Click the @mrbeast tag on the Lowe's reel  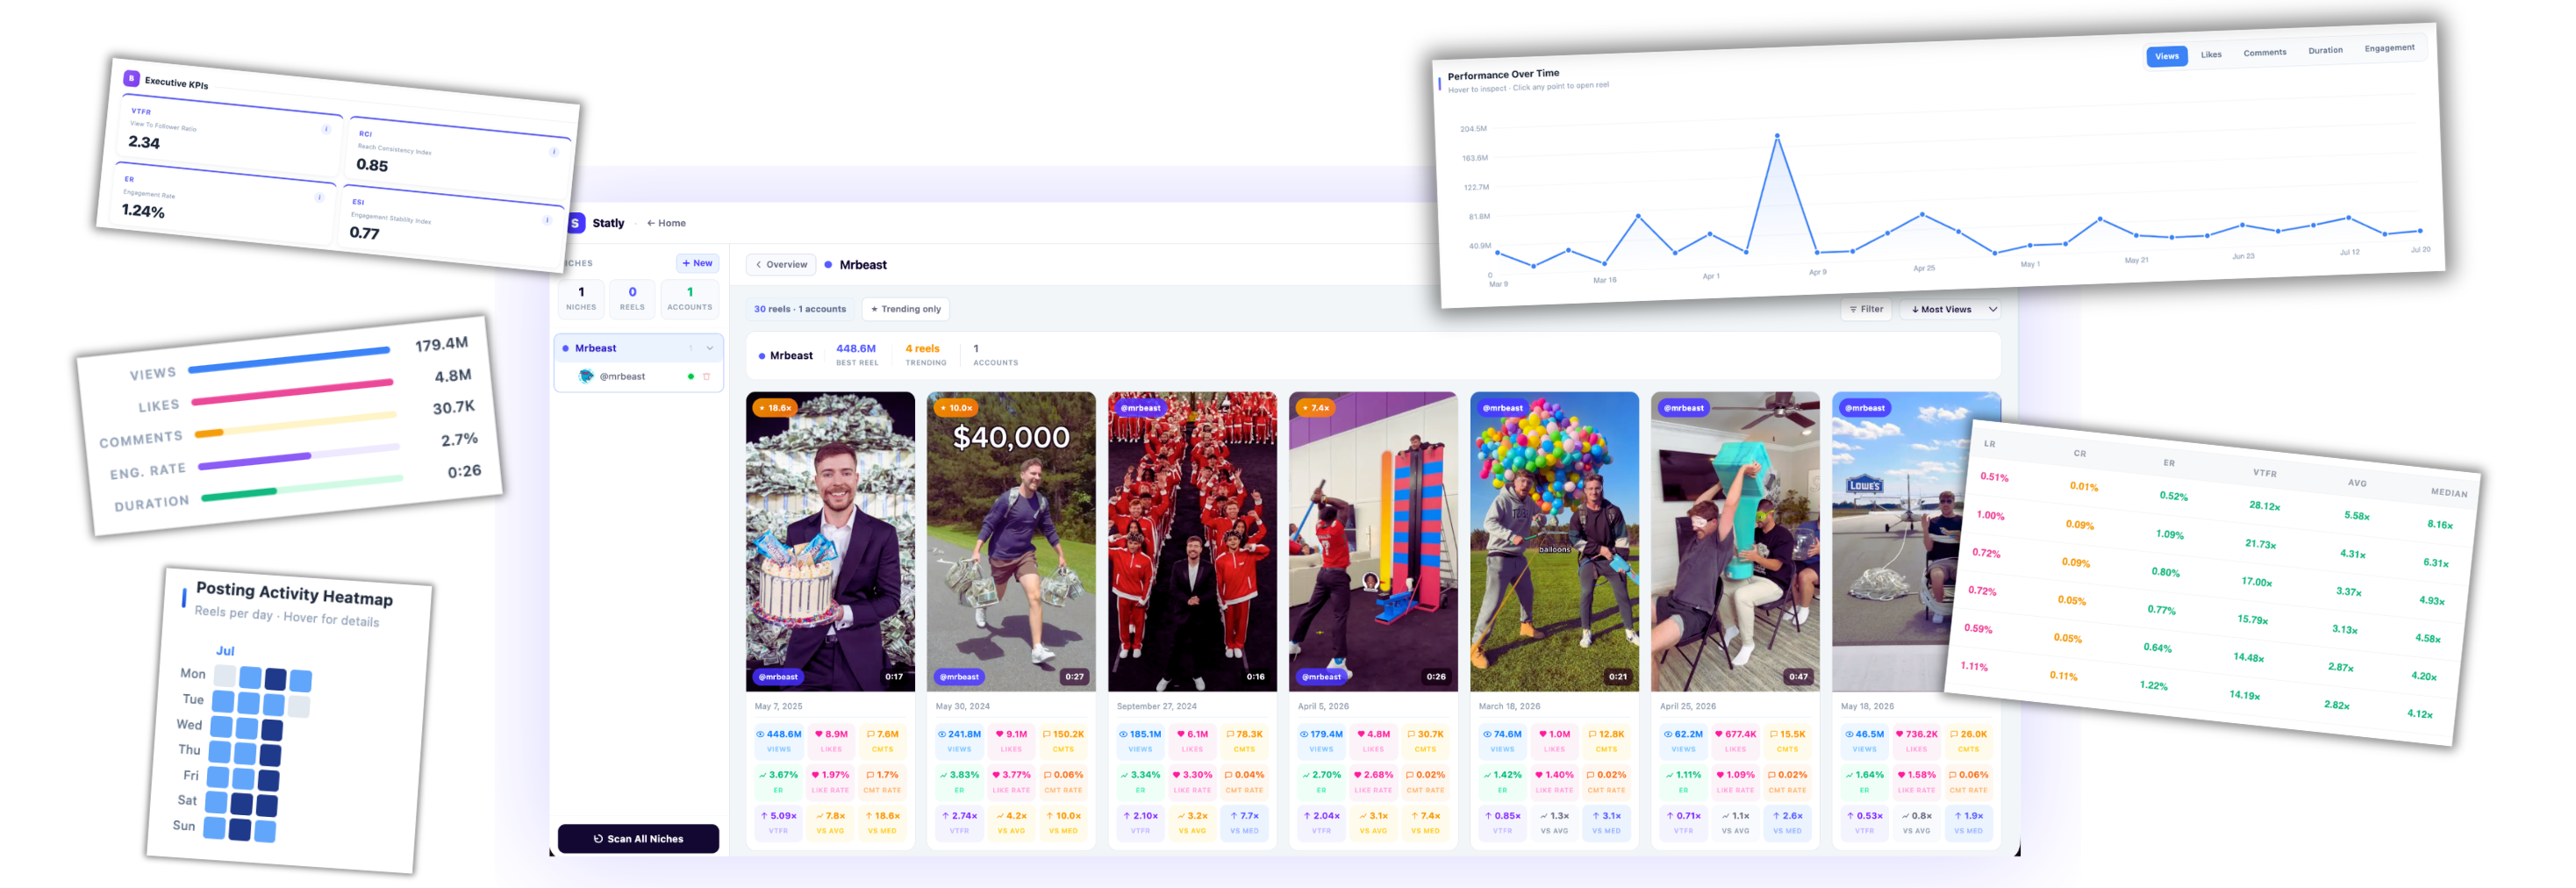(1865, 408)
